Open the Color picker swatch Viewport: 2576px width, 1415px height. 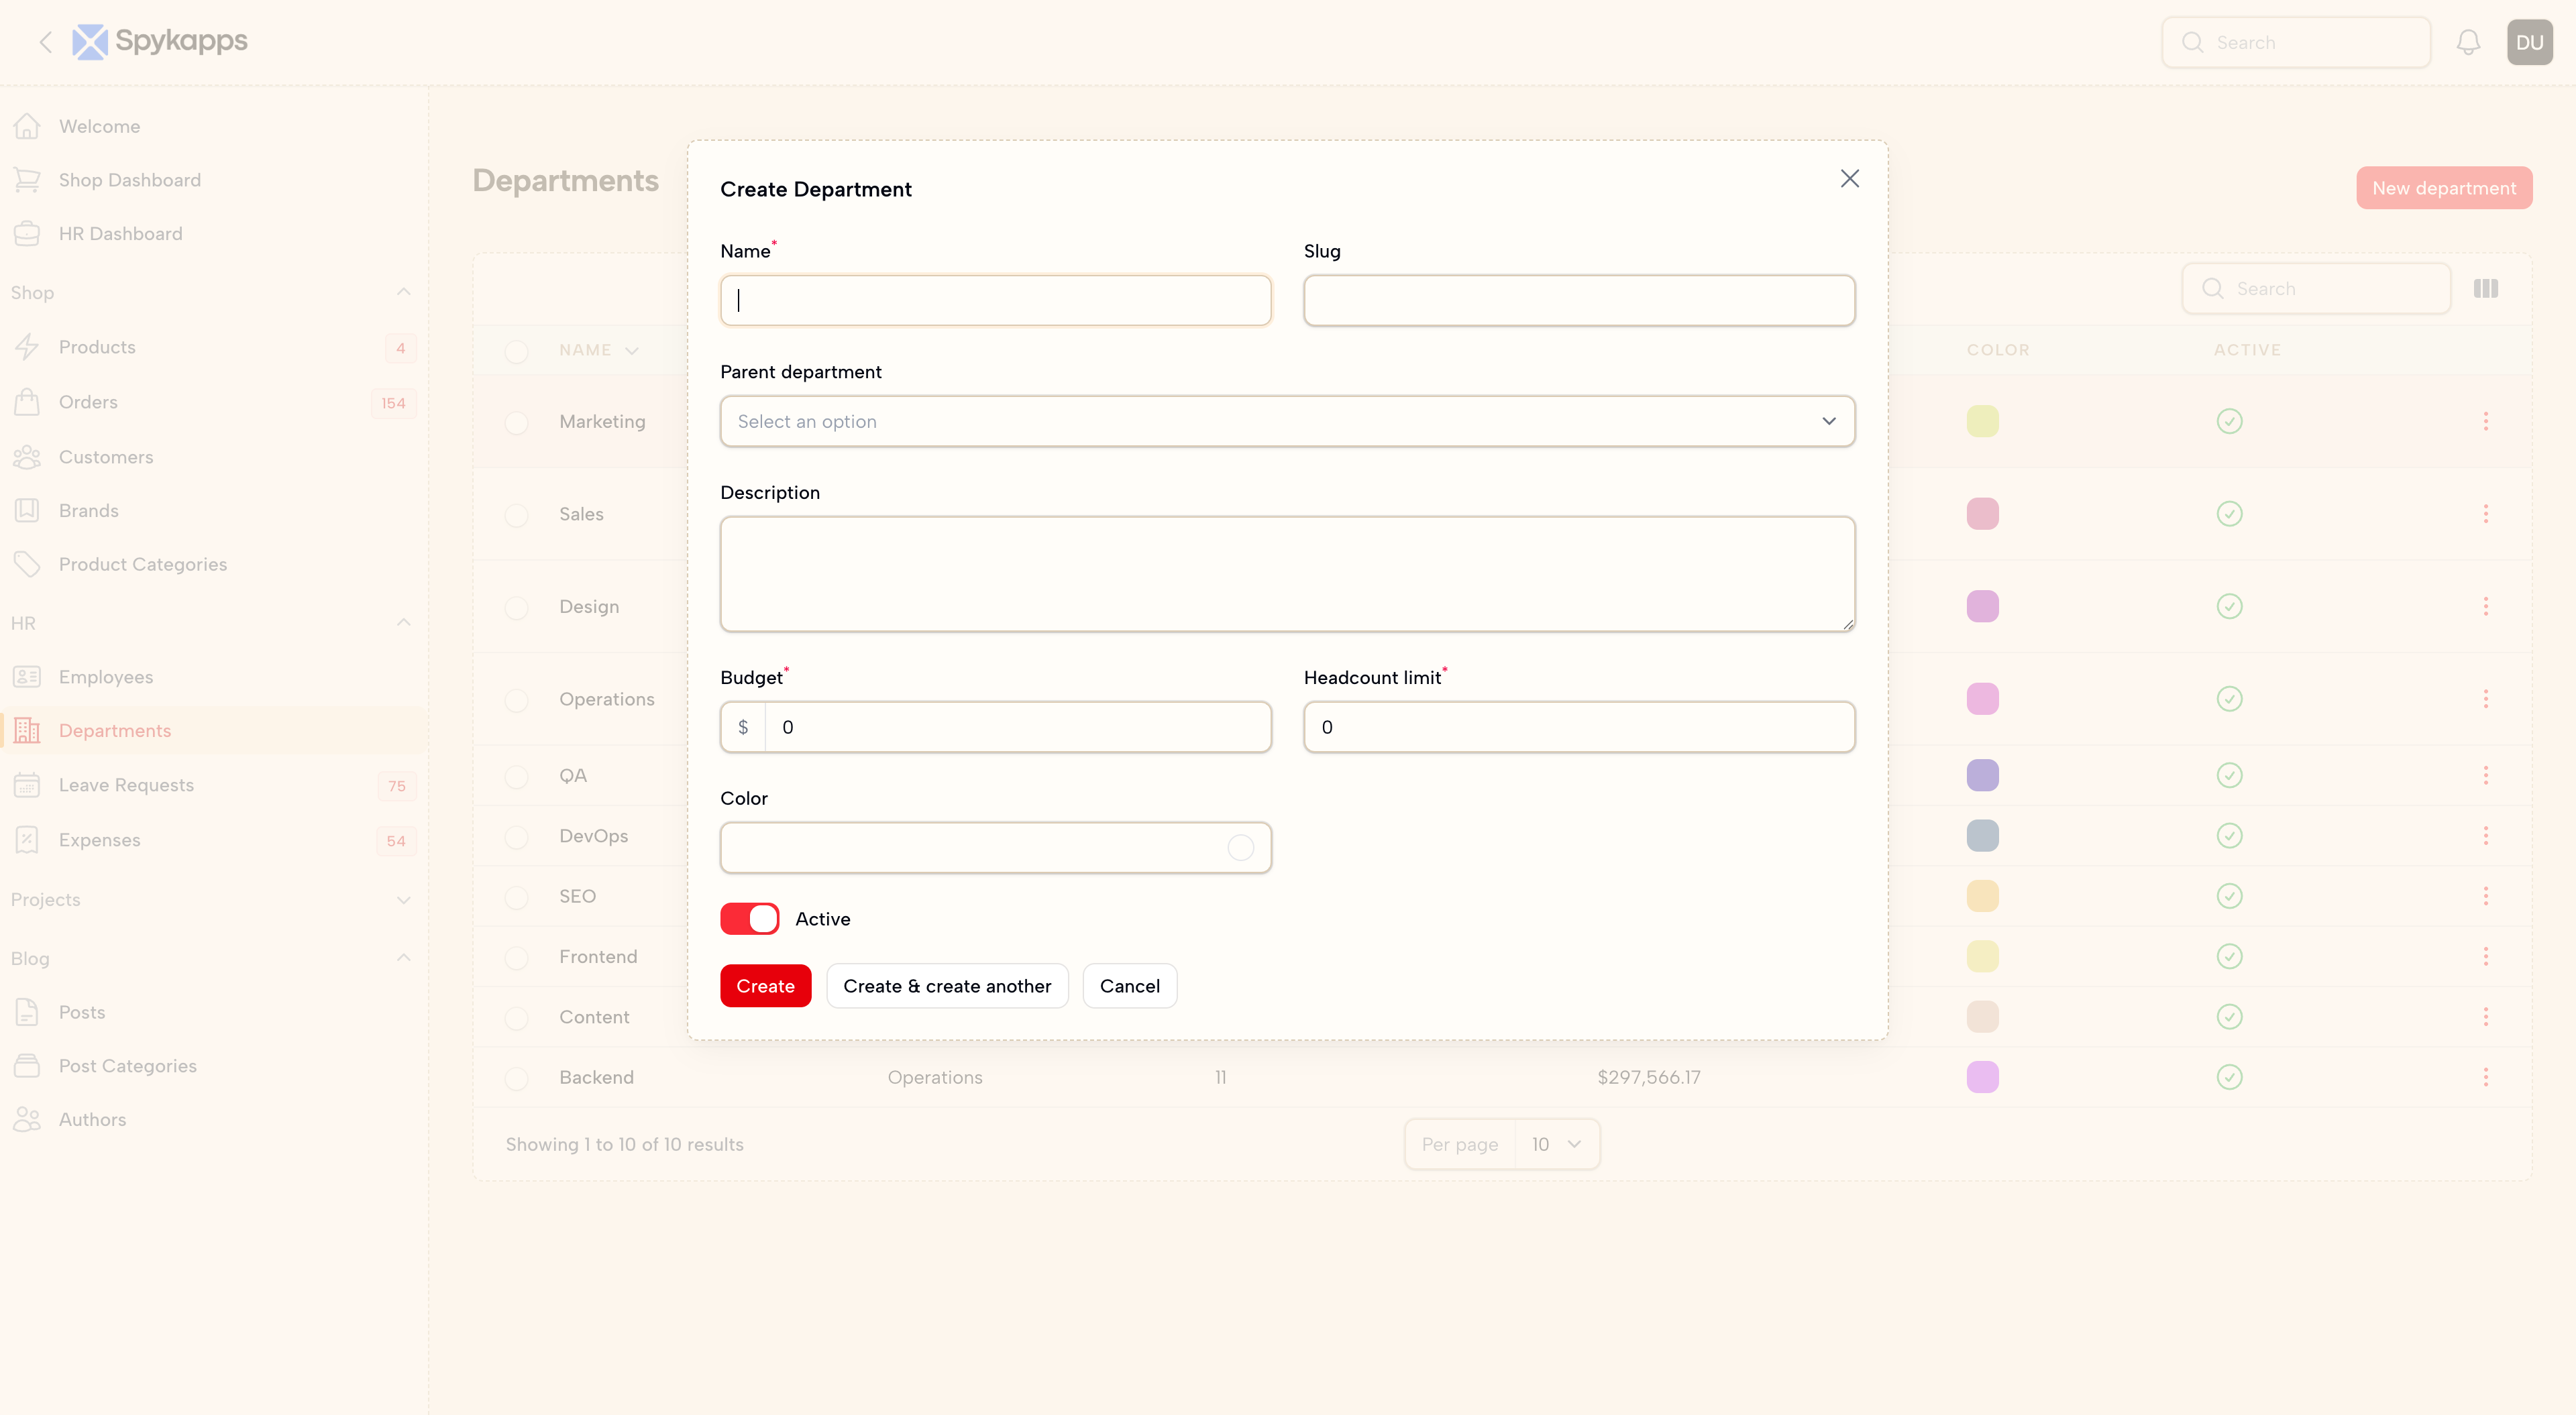click(x=1241, y=847)
